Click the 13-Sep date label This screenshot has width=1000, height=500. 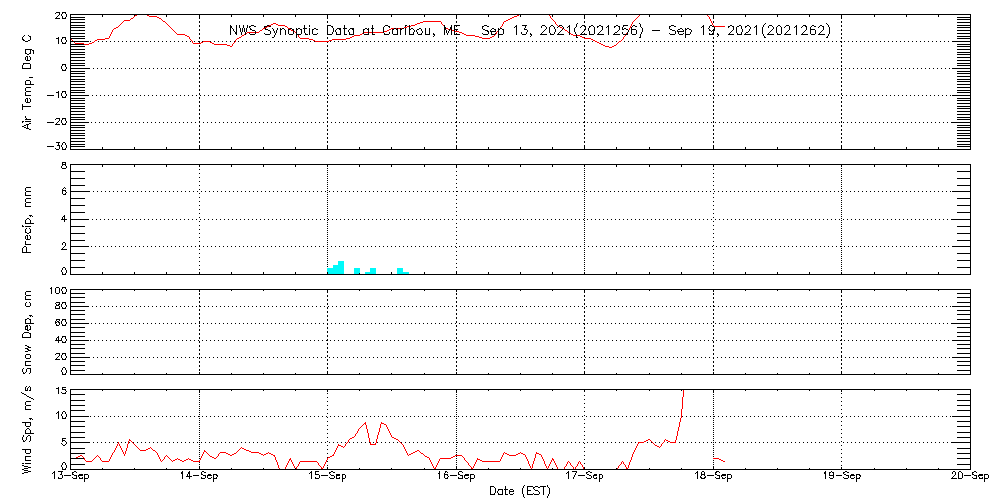(71, 476)
